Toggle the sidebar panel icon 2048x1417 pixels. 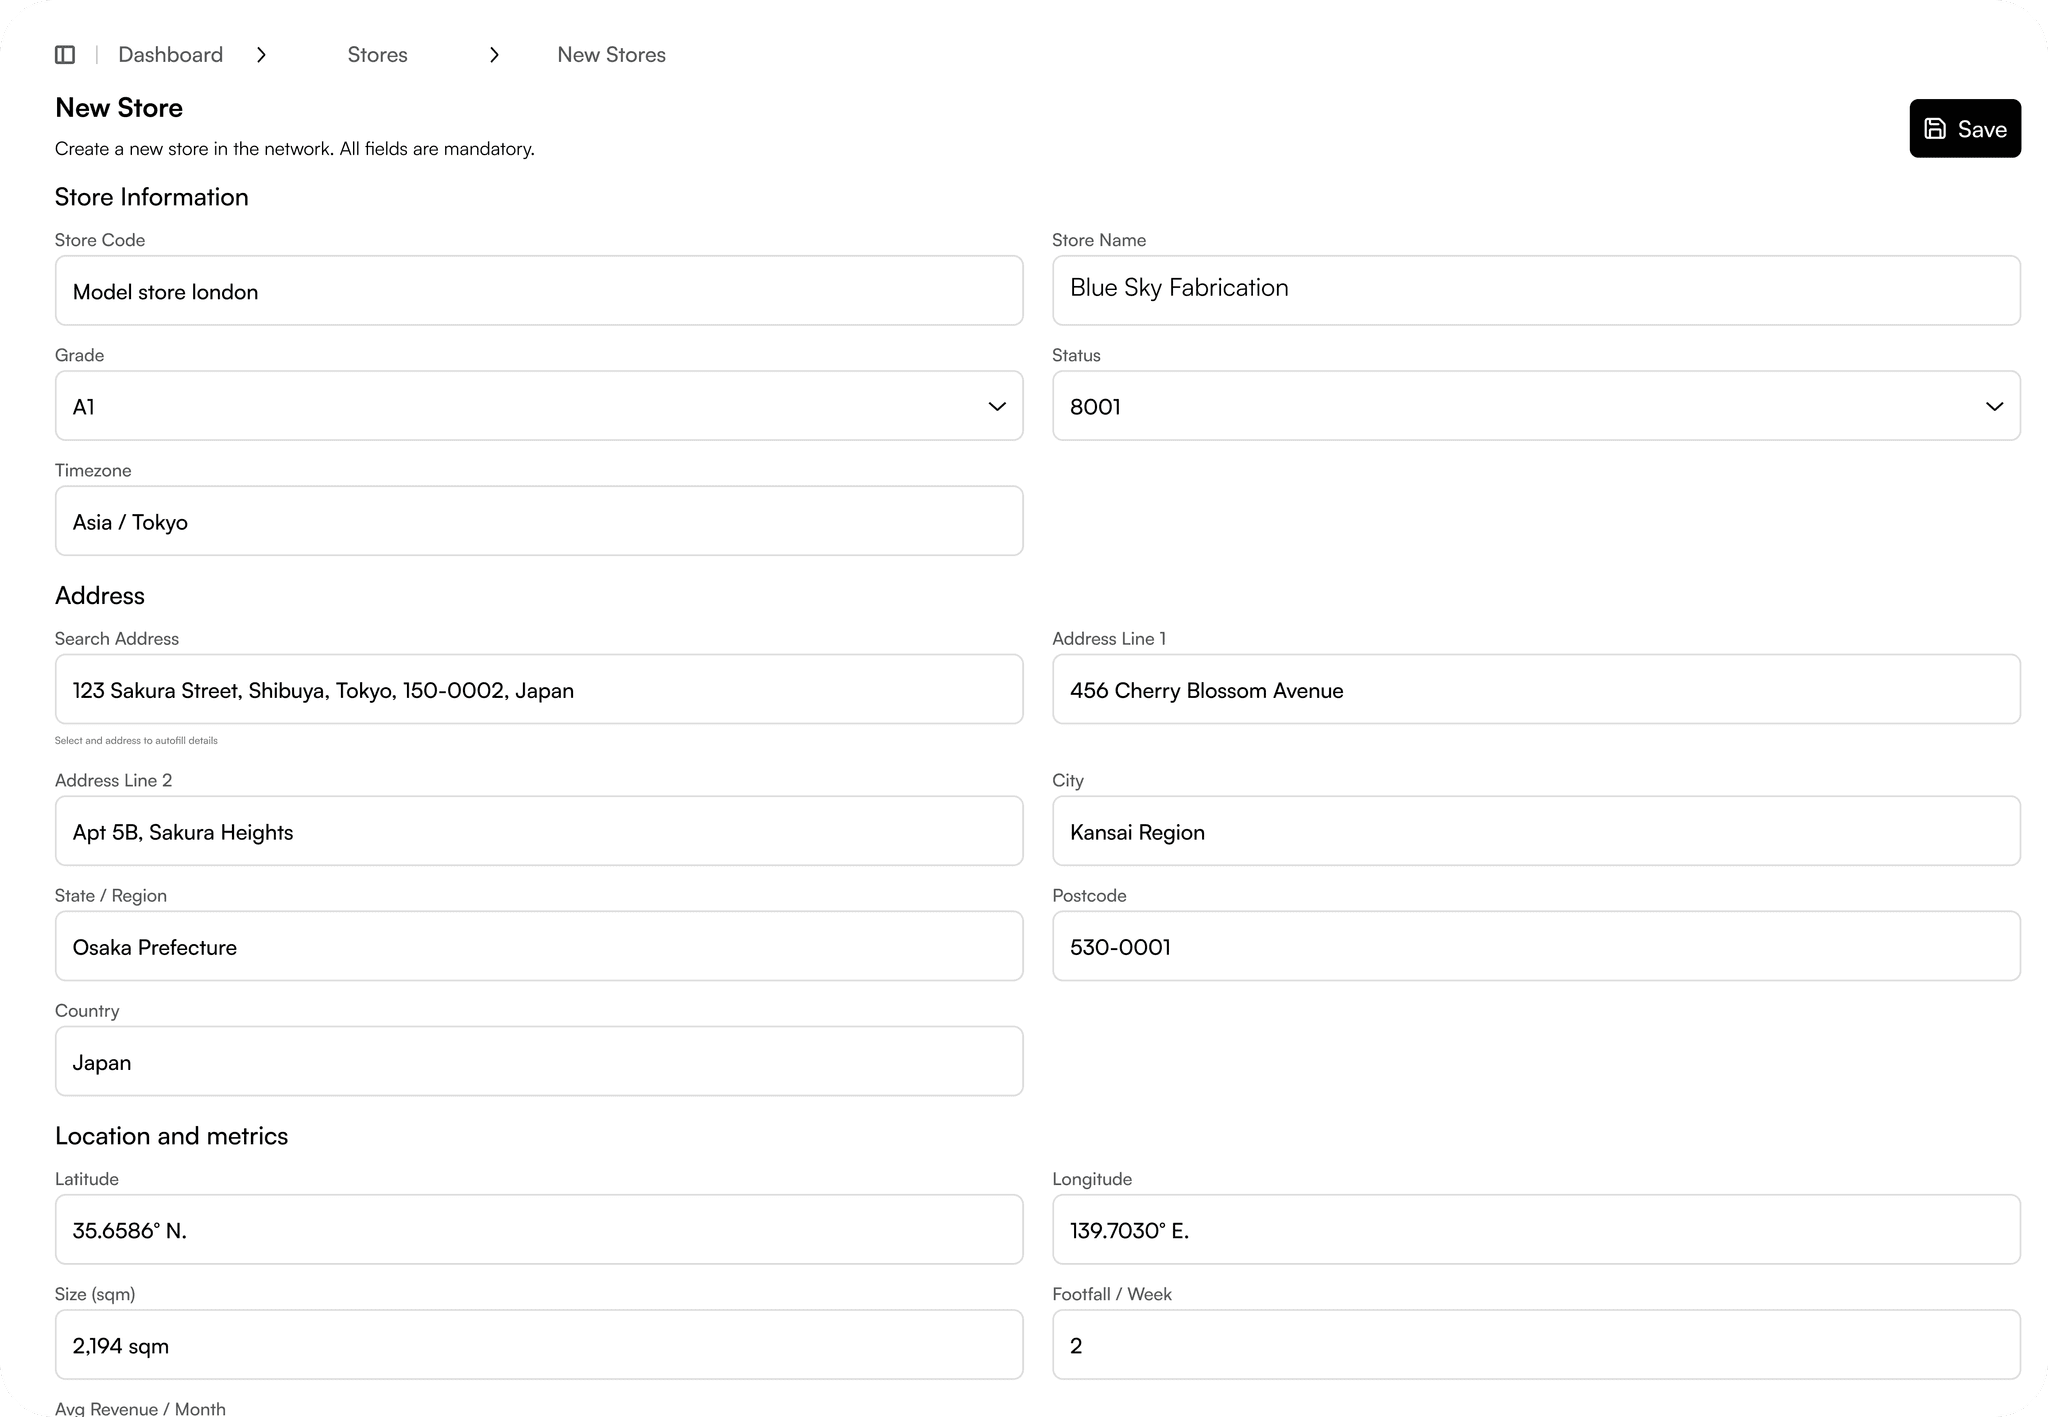[x=65, y=55]
